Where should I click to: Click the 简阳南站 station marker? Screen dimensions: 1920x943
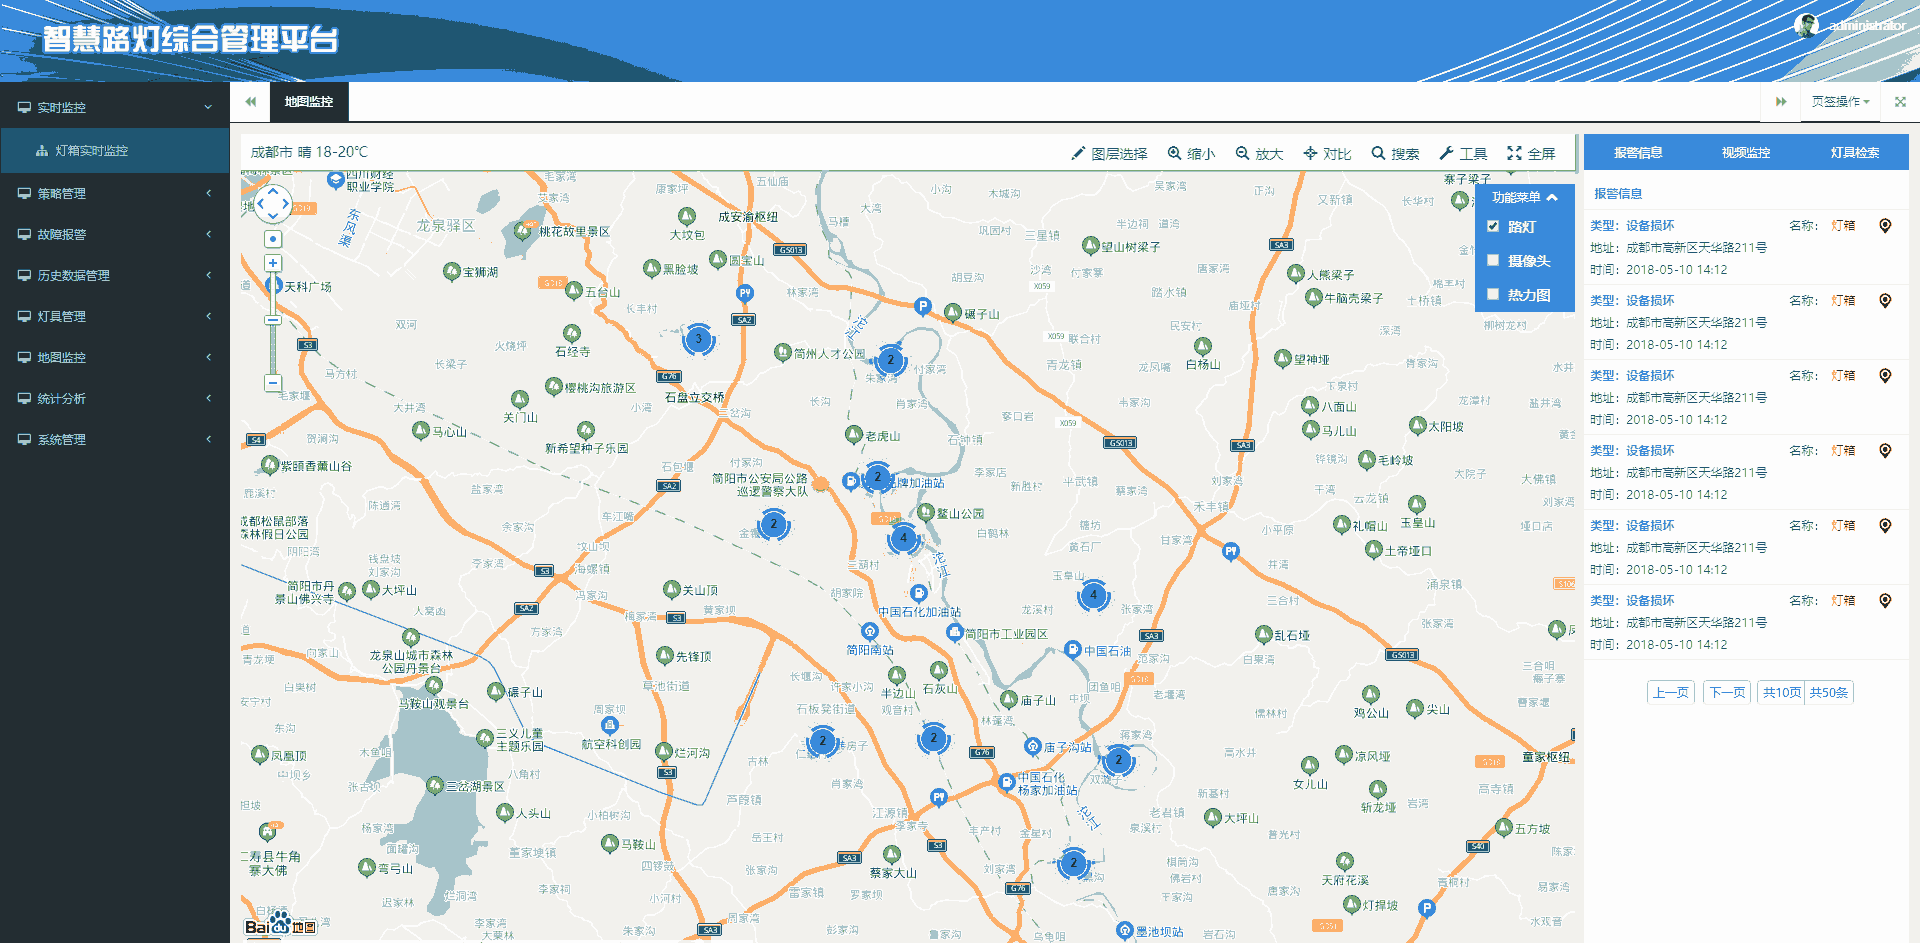(x=870, y=631)
